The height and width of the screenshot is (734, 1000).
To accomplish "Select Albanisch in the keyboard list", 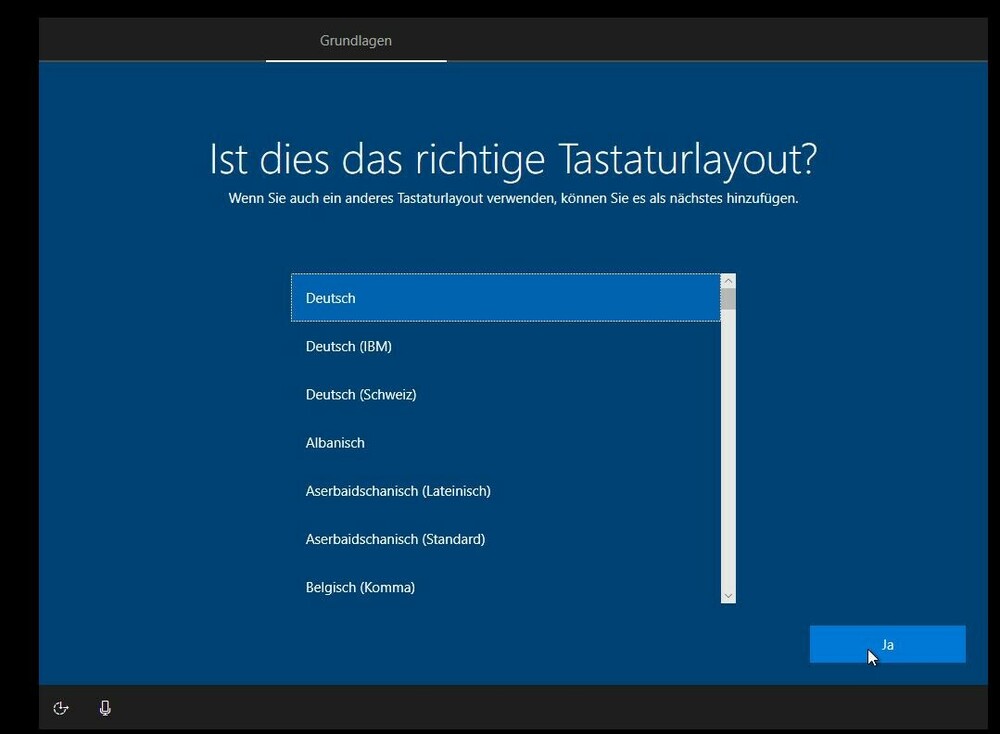I will point(505,442).
